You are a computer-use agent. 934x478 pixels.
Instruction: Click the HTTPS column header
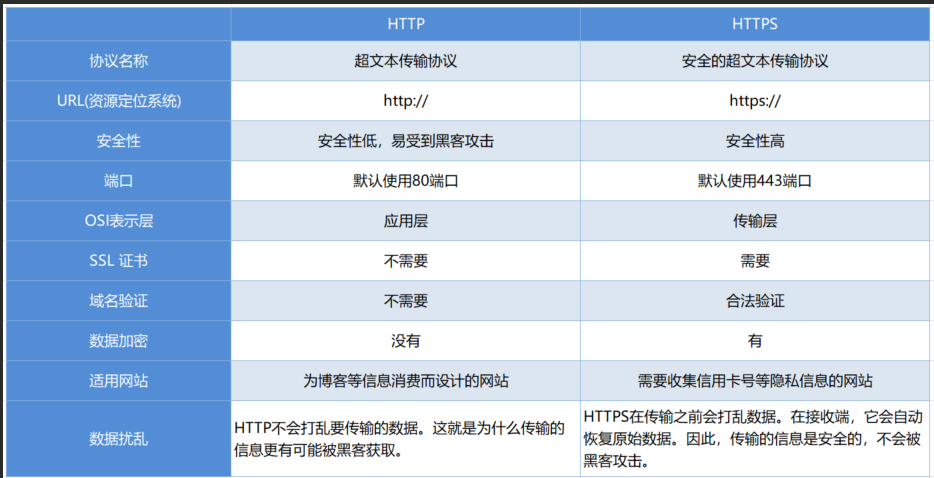755,21
